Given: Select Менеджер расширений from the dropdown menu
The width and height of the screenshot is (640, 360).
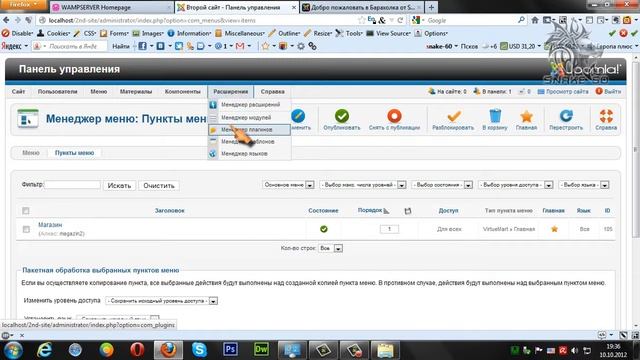Looking at the screenshot, I should [250, 105].
